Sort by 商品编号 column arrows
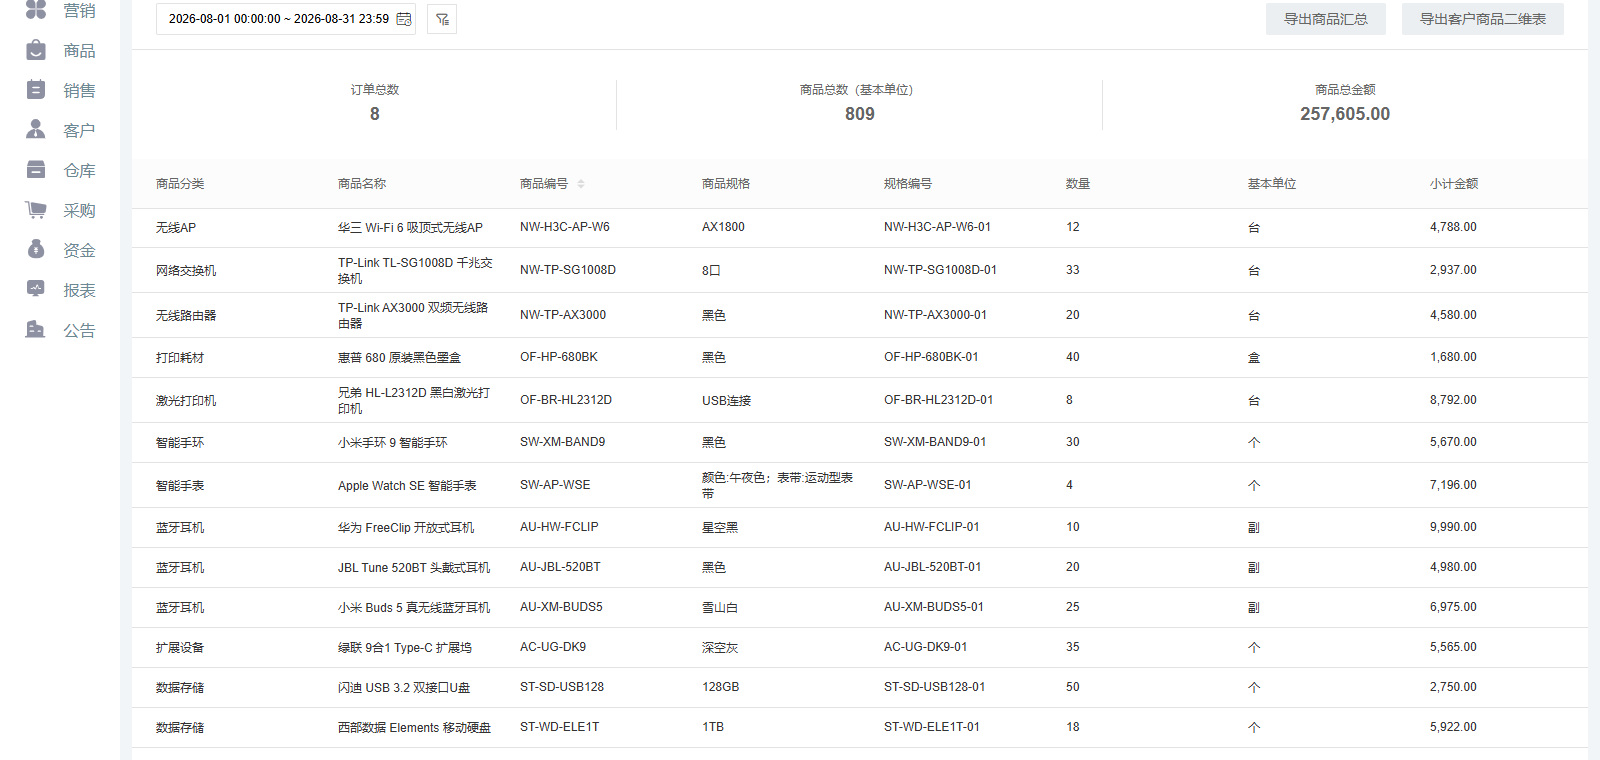This screenshot has height=760, width=1600. tap(581, 184)
